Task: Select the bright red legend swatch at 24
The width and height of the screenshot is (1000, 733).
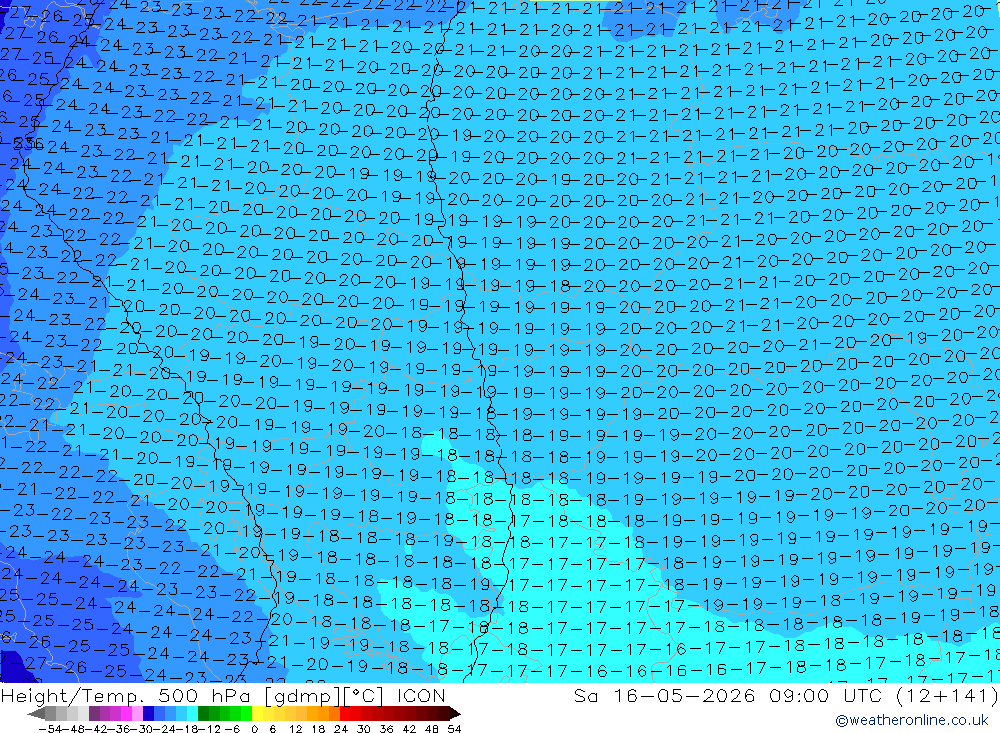Action: [345, 713]
